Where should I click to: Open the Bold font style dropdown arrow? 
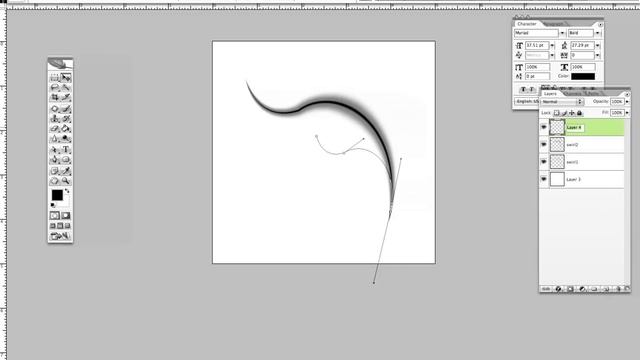pos(598,33)
